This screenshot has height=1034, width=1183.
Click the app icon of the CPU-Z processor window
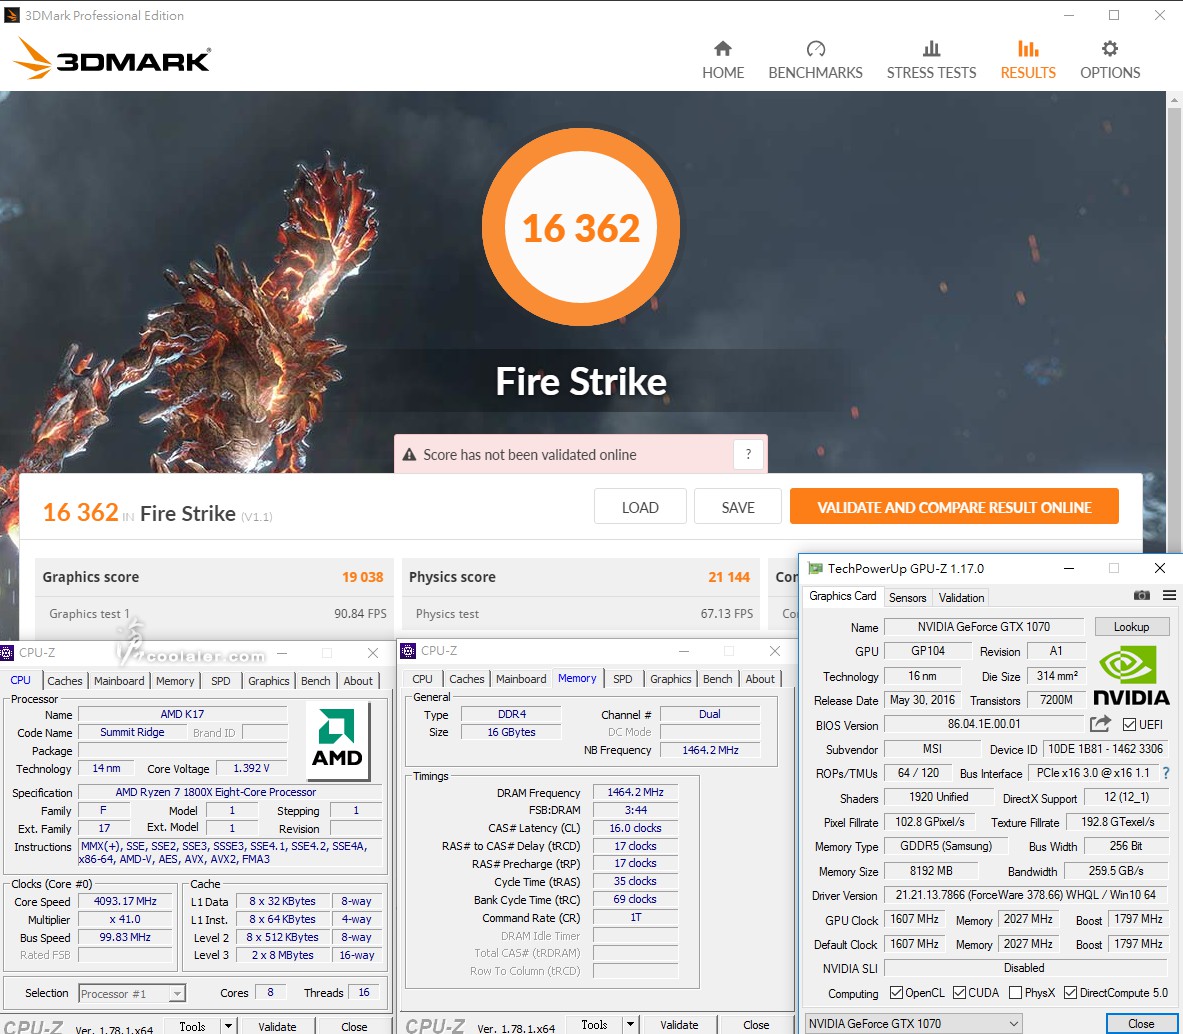tap(7, 653)
